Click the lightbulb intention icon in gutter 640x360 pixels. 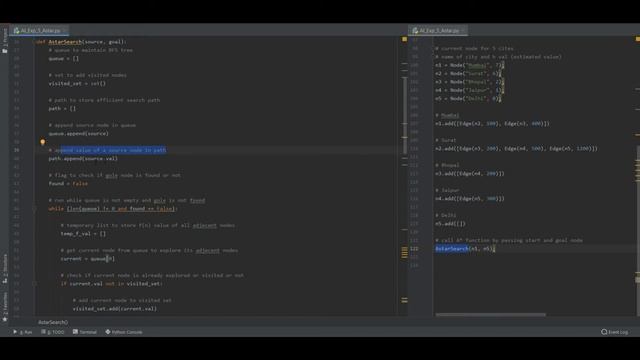pyautogui.click(x=42, y=142)
